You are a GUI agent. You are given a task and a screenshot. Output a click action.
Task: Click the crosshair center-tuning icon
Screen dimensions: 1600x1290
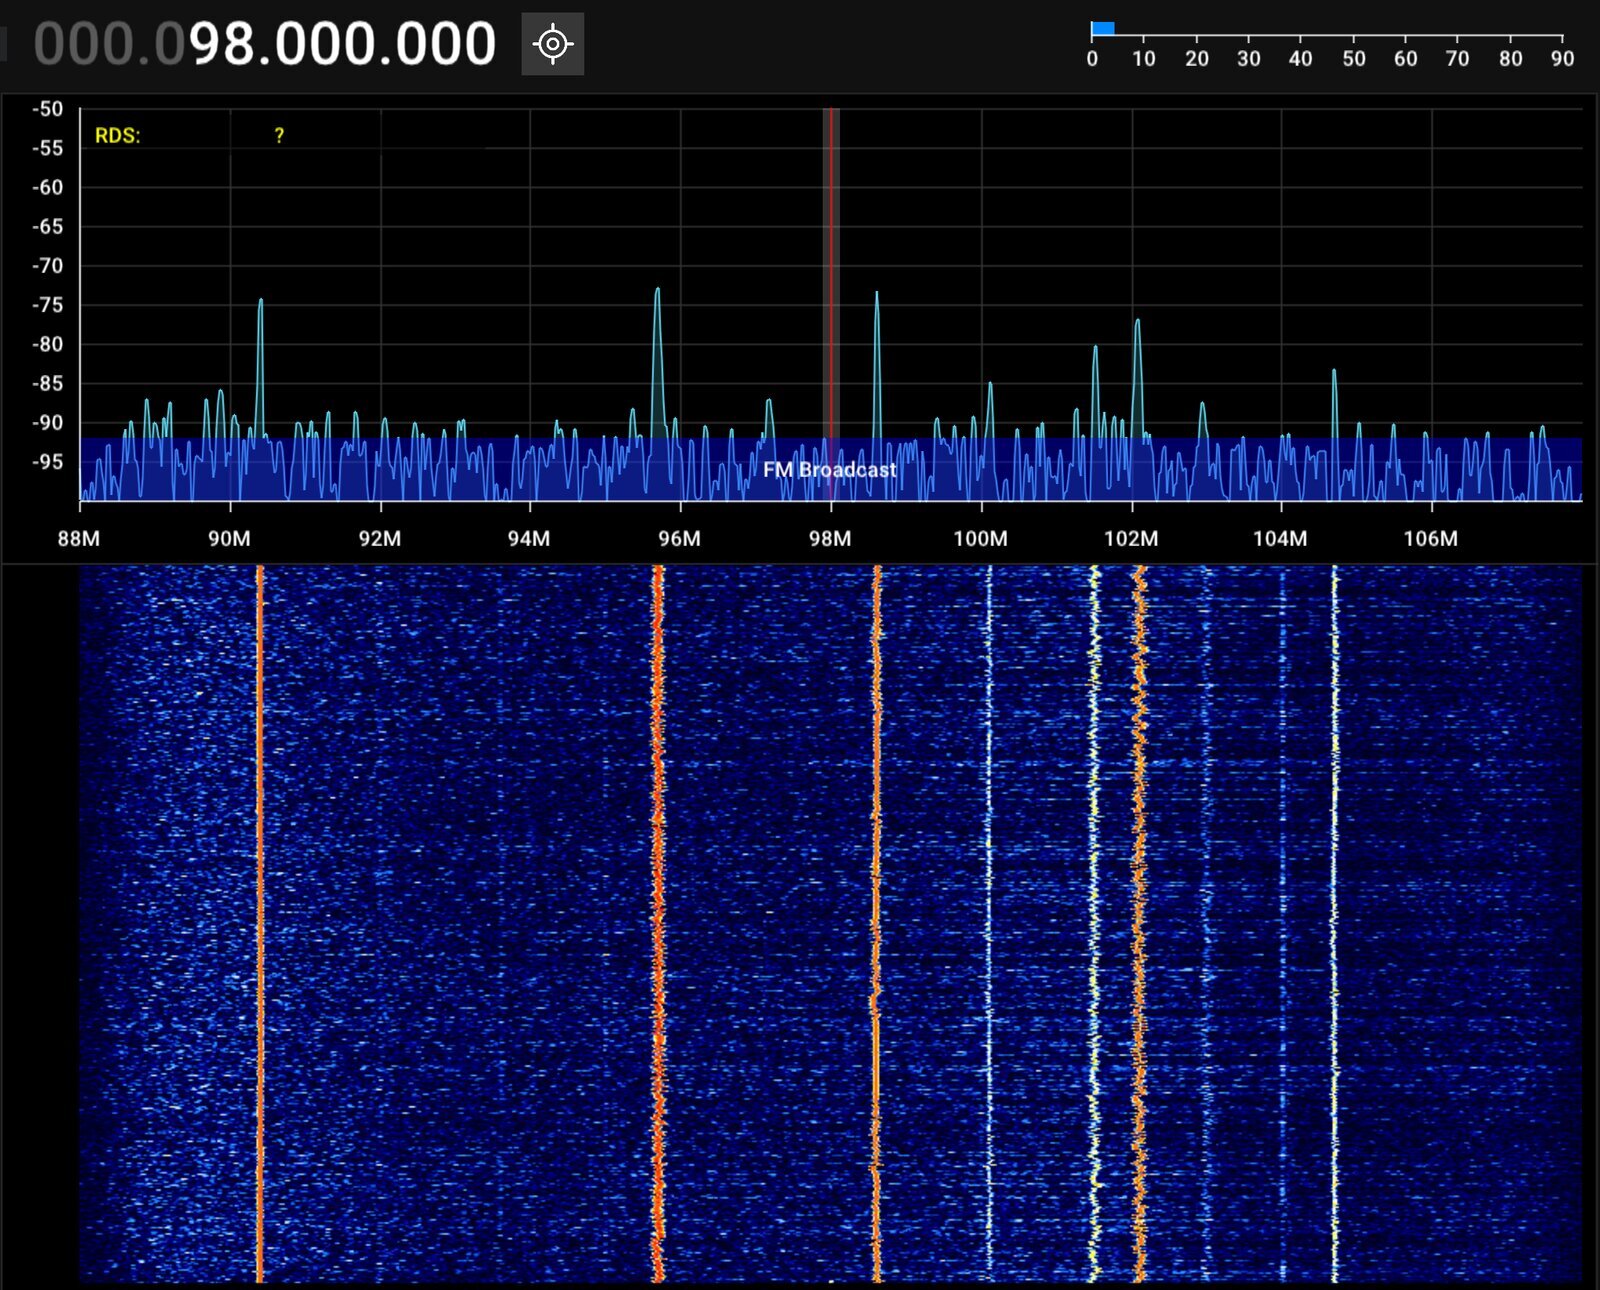point(552,44)
